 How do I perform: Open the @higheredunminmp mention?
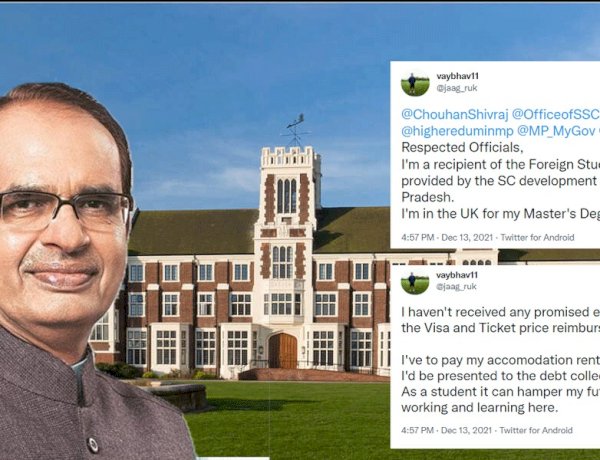pos(457,131)
